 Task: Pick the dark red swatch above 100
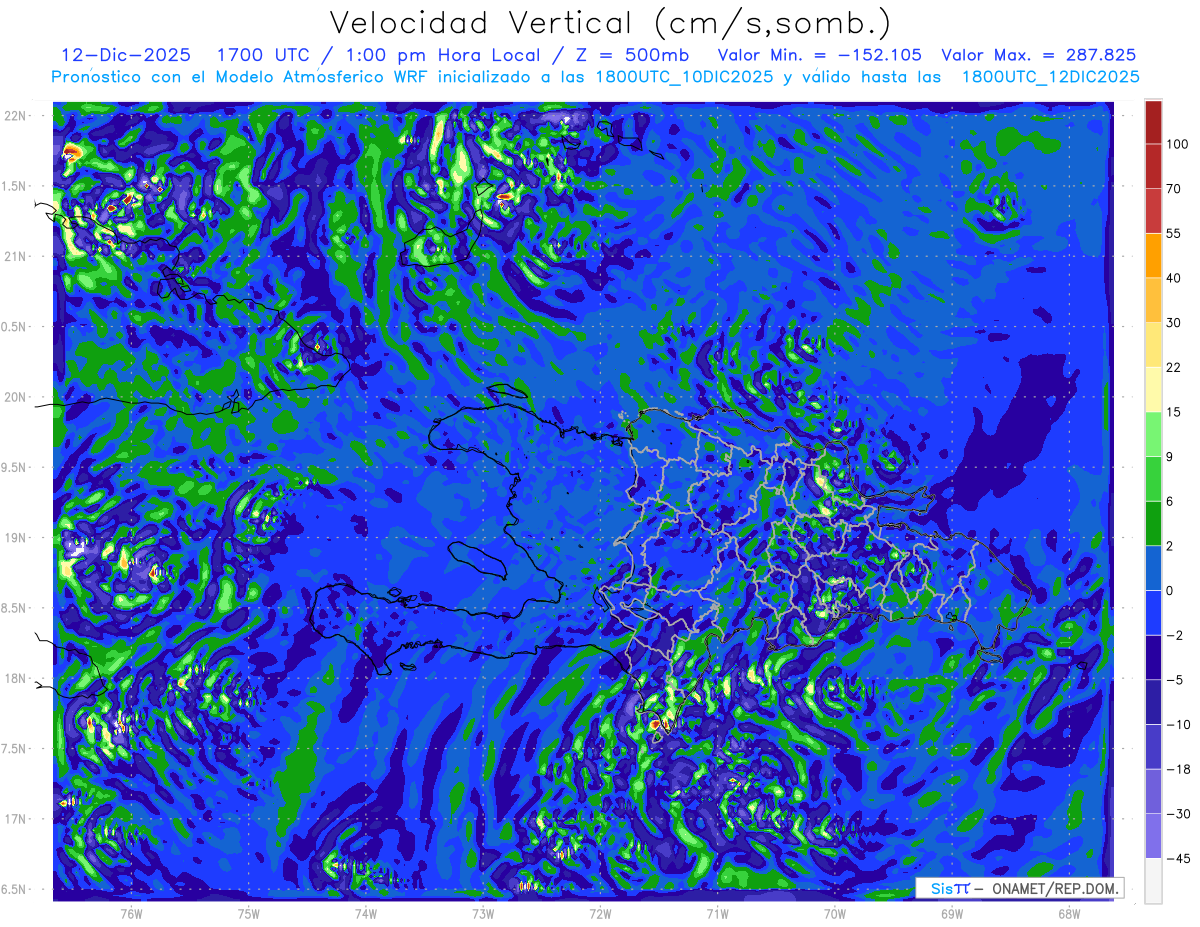pos(1153,121)
